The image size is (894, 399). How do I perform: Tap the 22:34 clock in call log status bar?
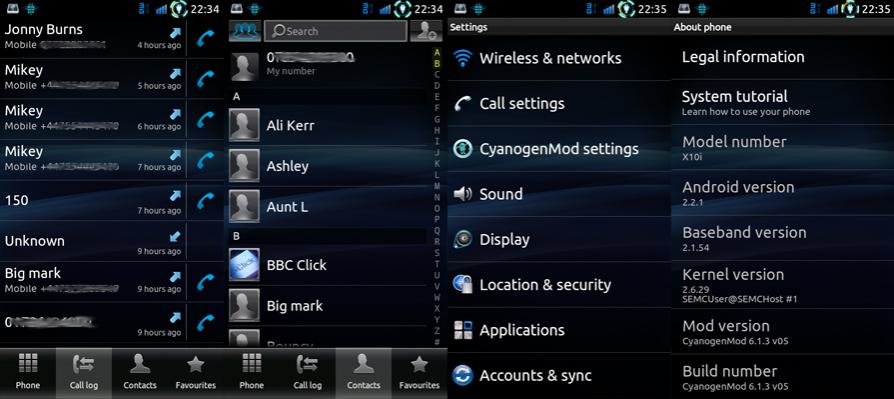pos(205,9)
